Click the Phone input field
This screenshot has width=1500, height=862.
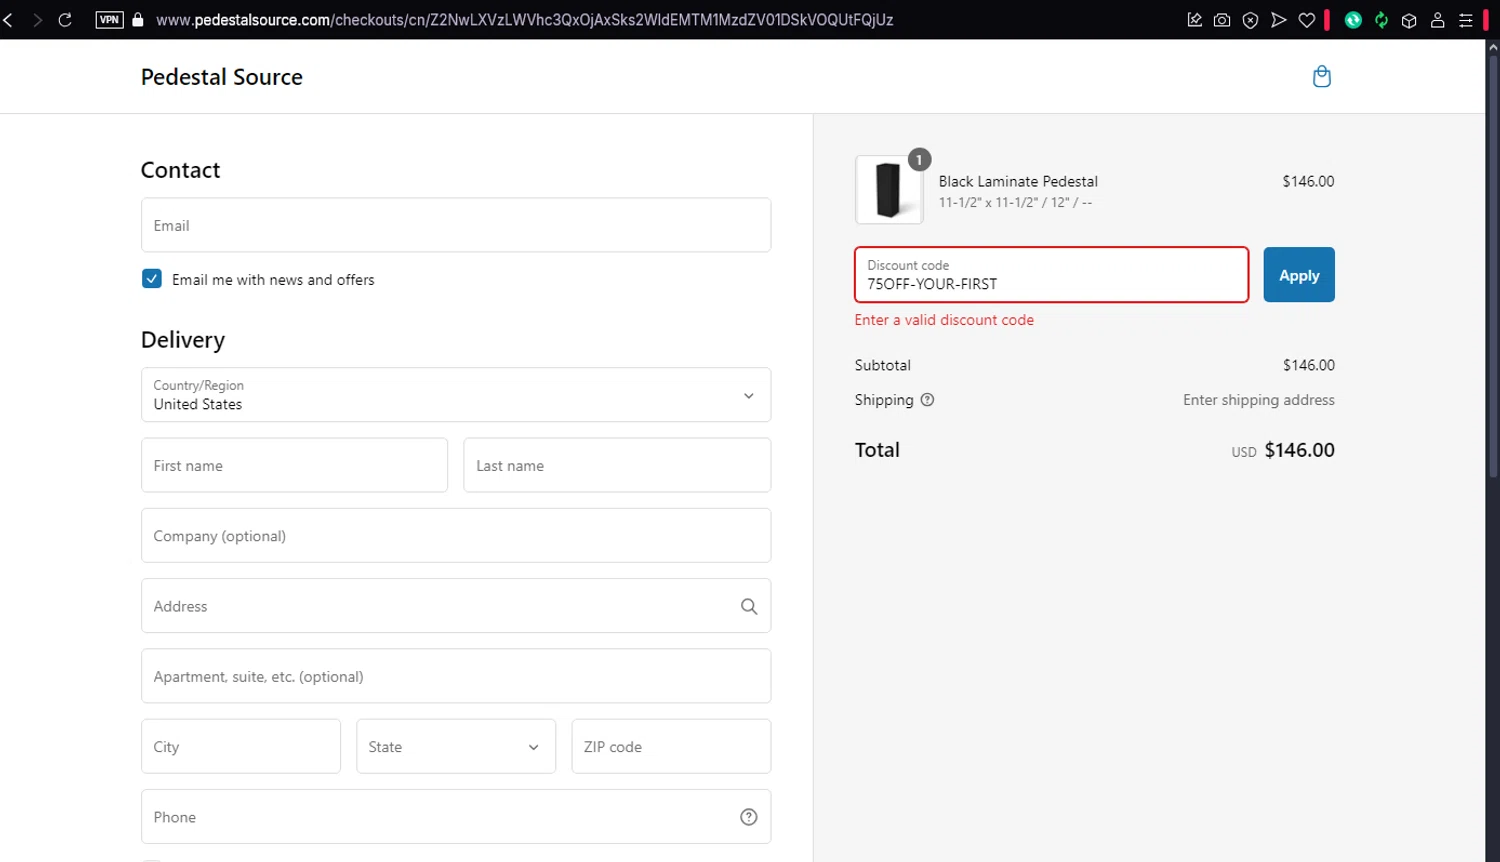pos(456,817)
